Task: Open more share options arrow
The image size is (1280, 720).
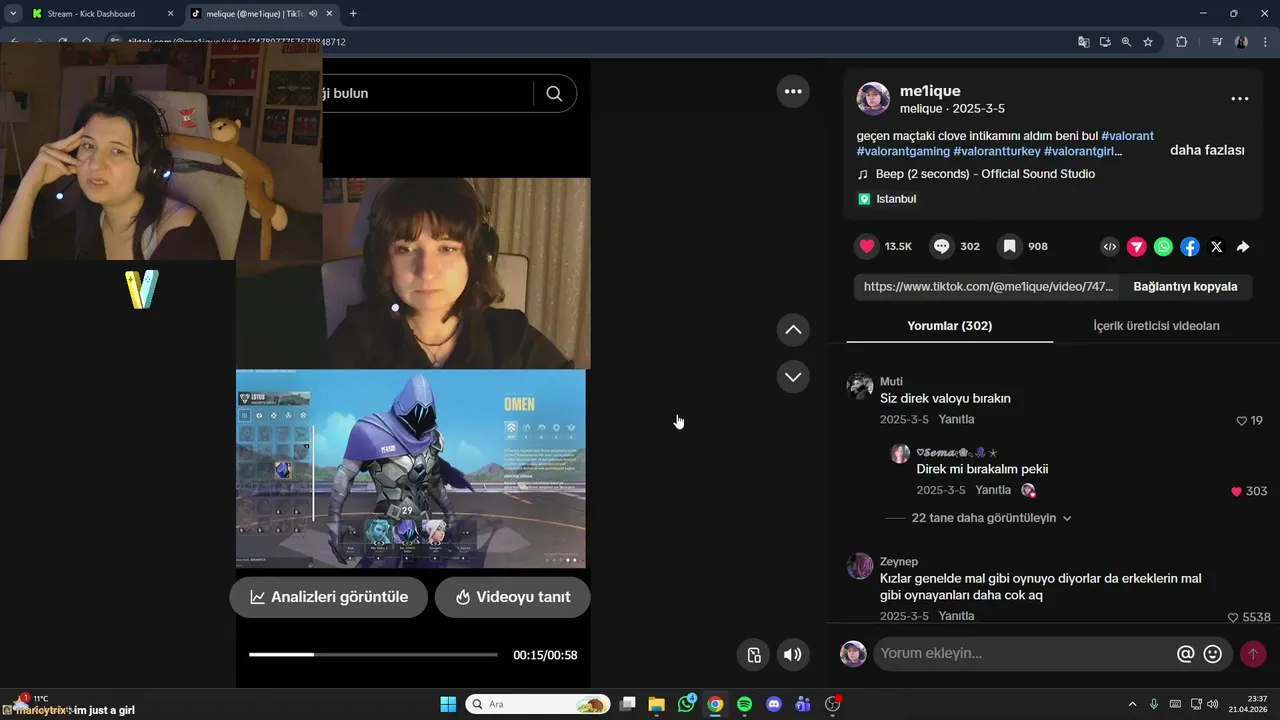Action: click(1243, 246)
